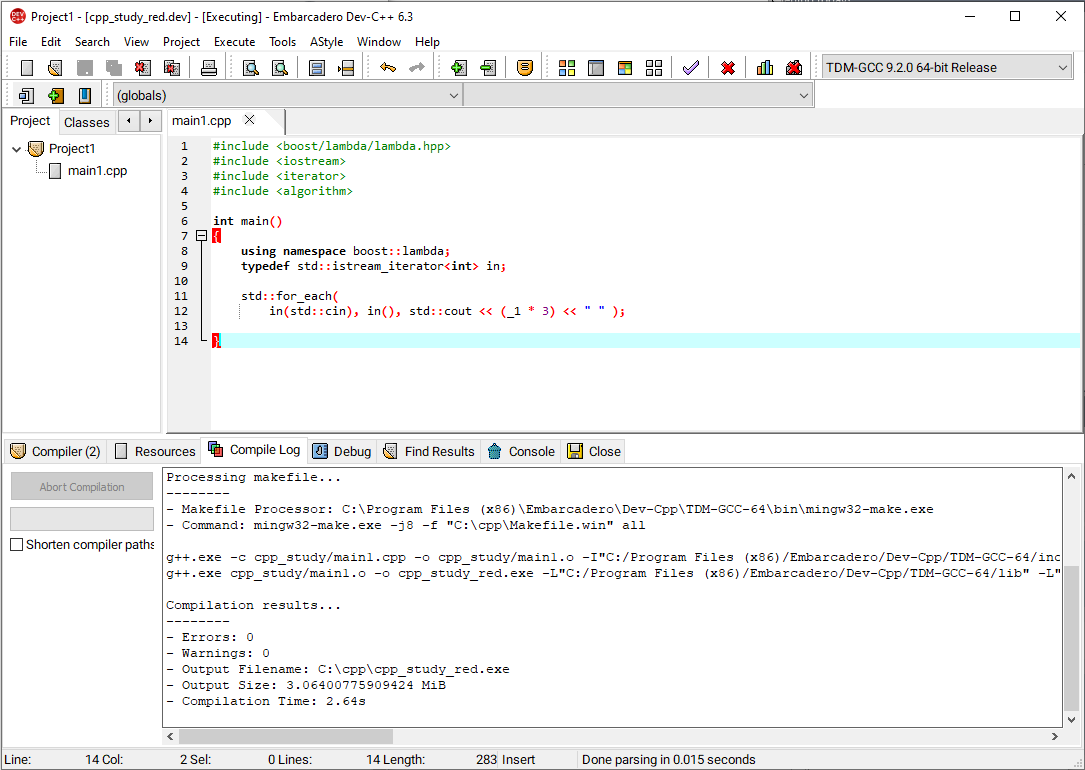
Task: Toggle Shorten compiler paths checkbox
Action: coord(17,545)
